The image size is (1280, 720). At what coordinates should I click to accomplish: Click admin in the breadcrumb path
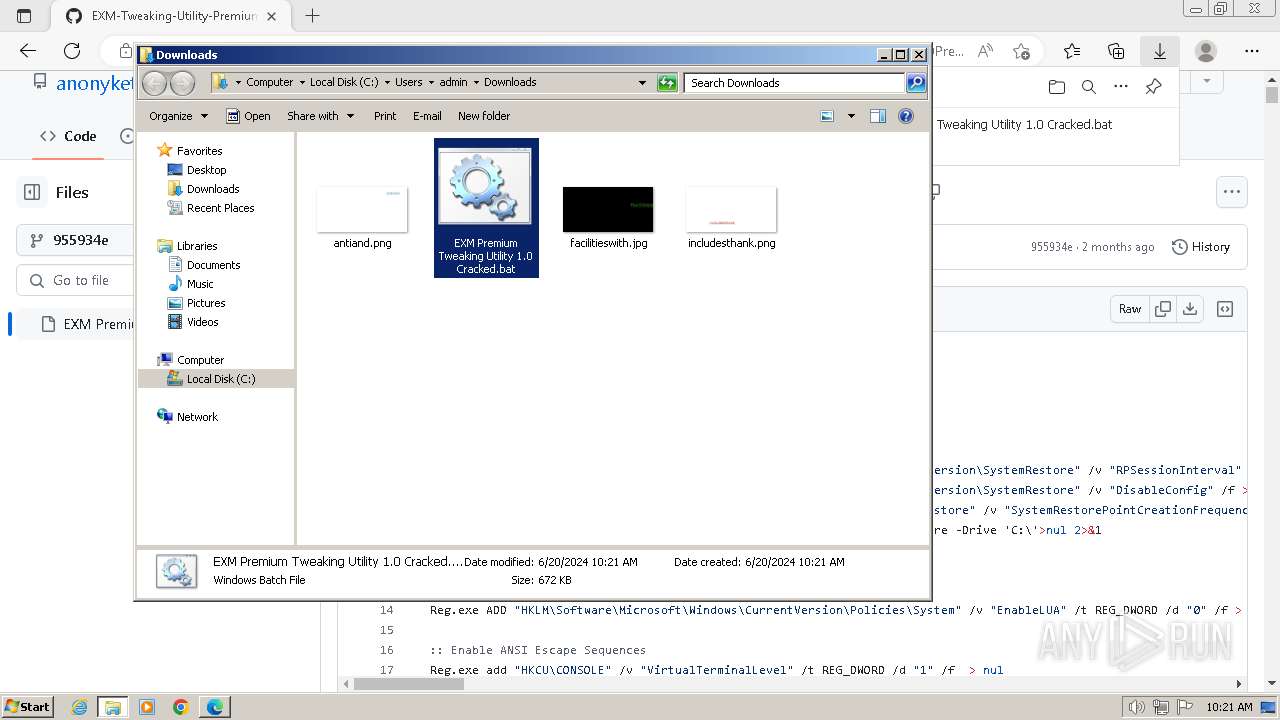pyautogui.click(x=453, y=83)
